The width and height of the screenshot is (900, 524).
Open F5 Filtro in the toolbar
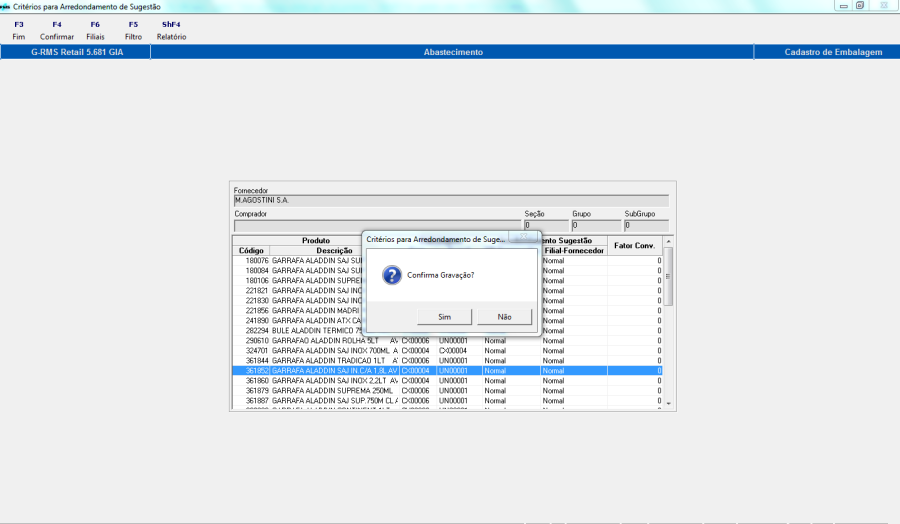[x=133, y=30]
